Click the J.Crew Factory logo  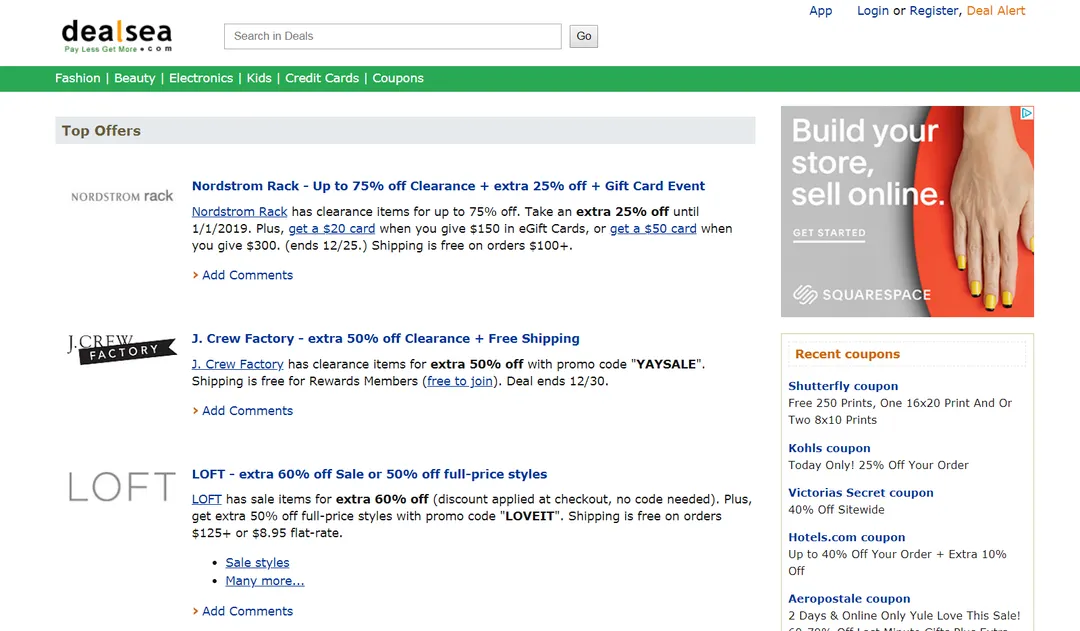click(x=121, y=349)
